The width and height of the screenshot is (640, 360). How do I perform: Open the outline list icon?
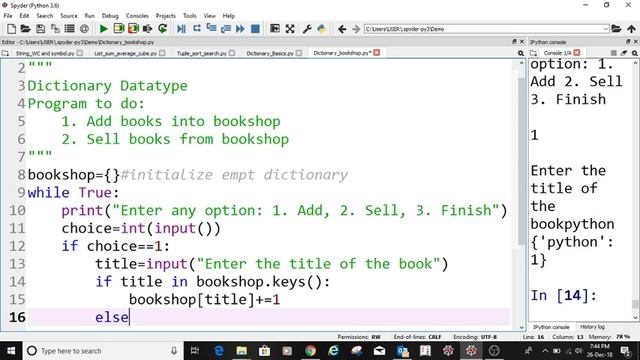(69, 29)
